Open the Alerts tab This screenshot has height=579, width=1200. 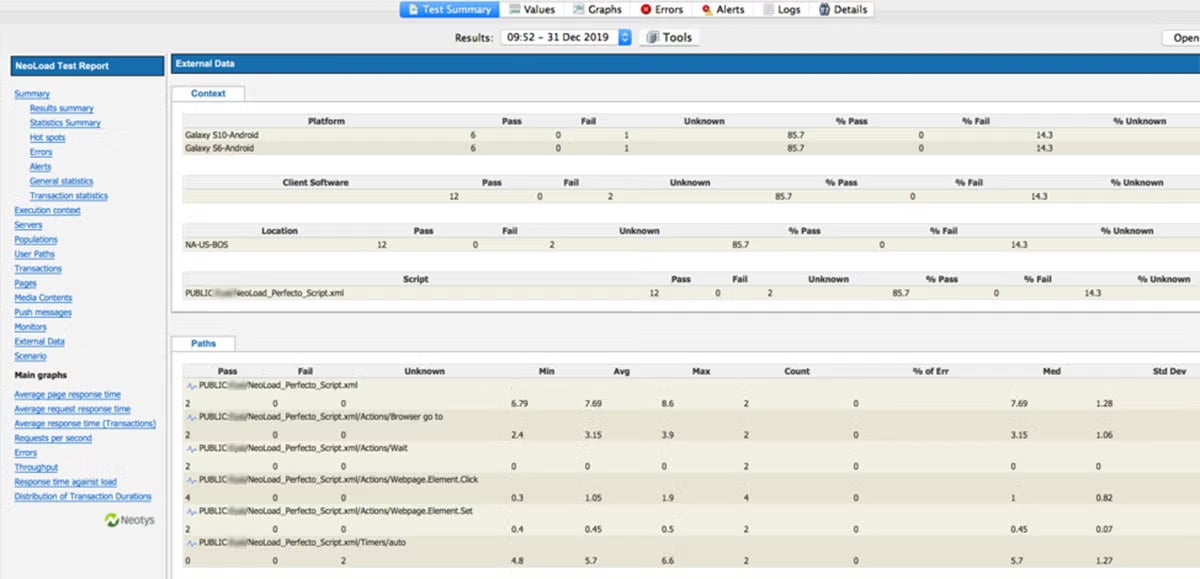(x=723, y=9)
